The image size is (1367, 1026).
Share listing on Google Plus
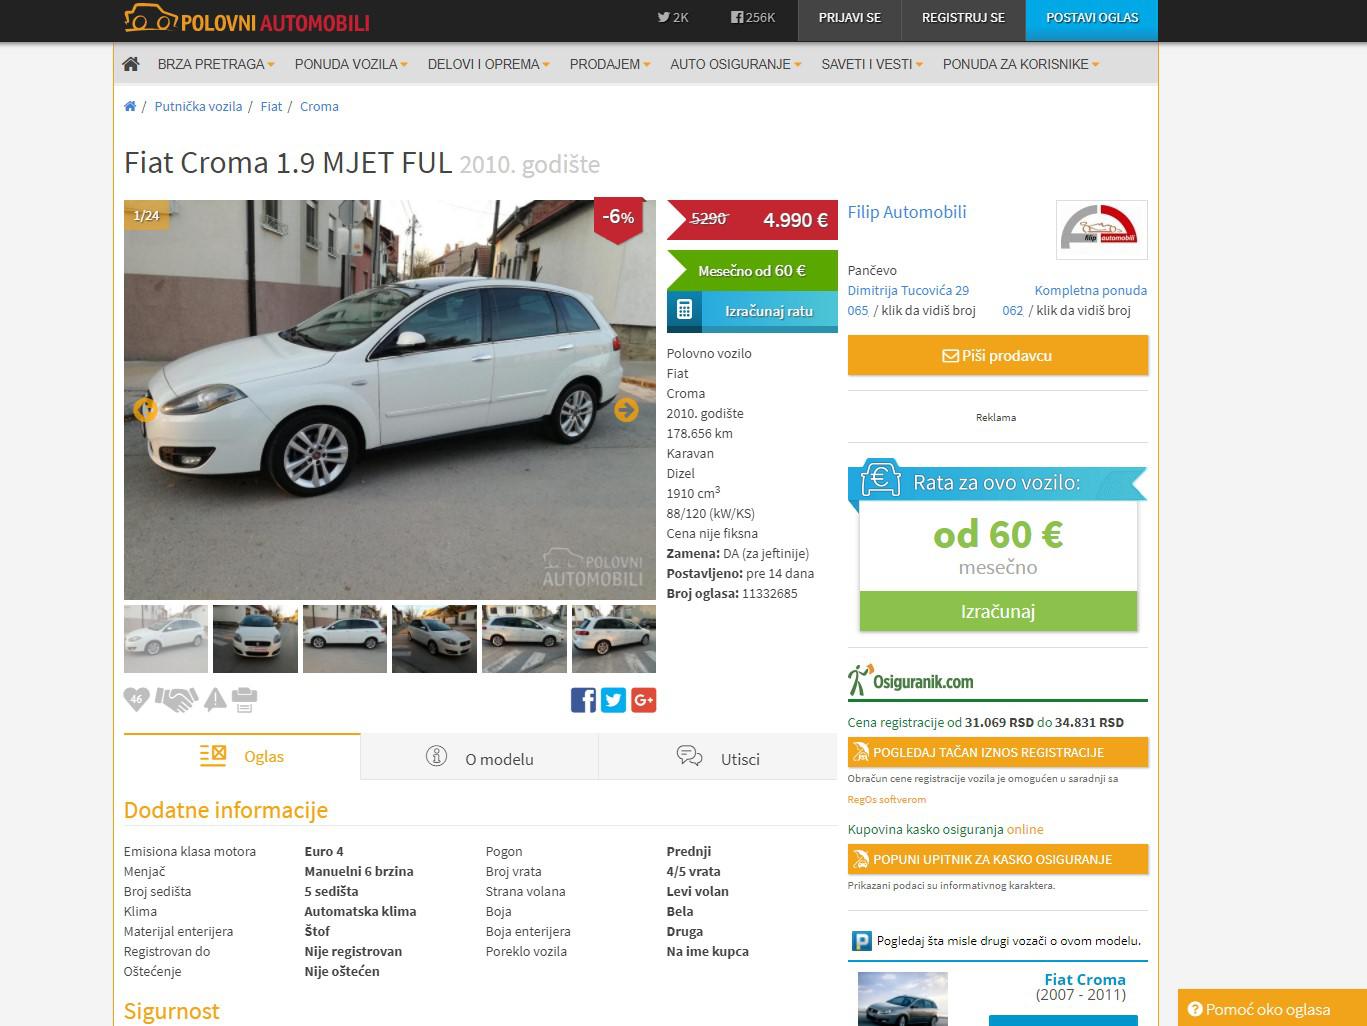(x=644, y=700)
